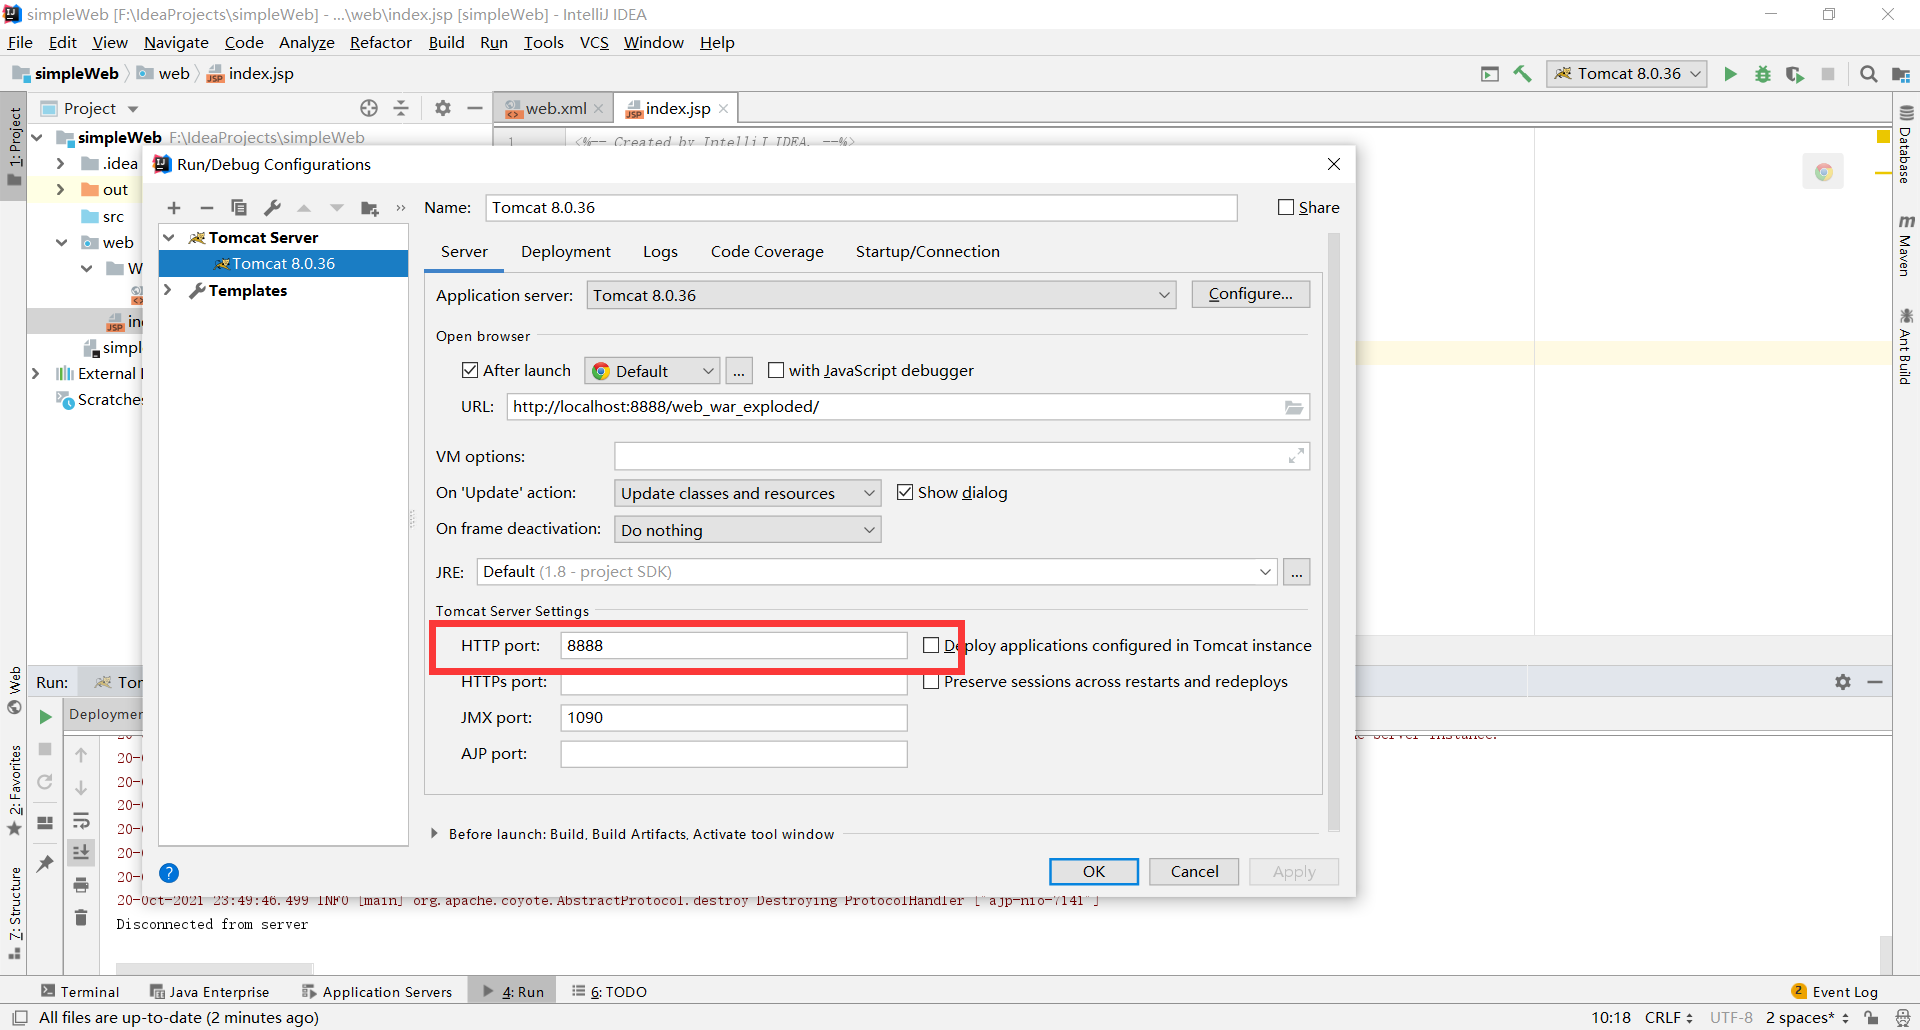Cancel the Run/Debug Configurations dialog

click(x=1194, y=872)
